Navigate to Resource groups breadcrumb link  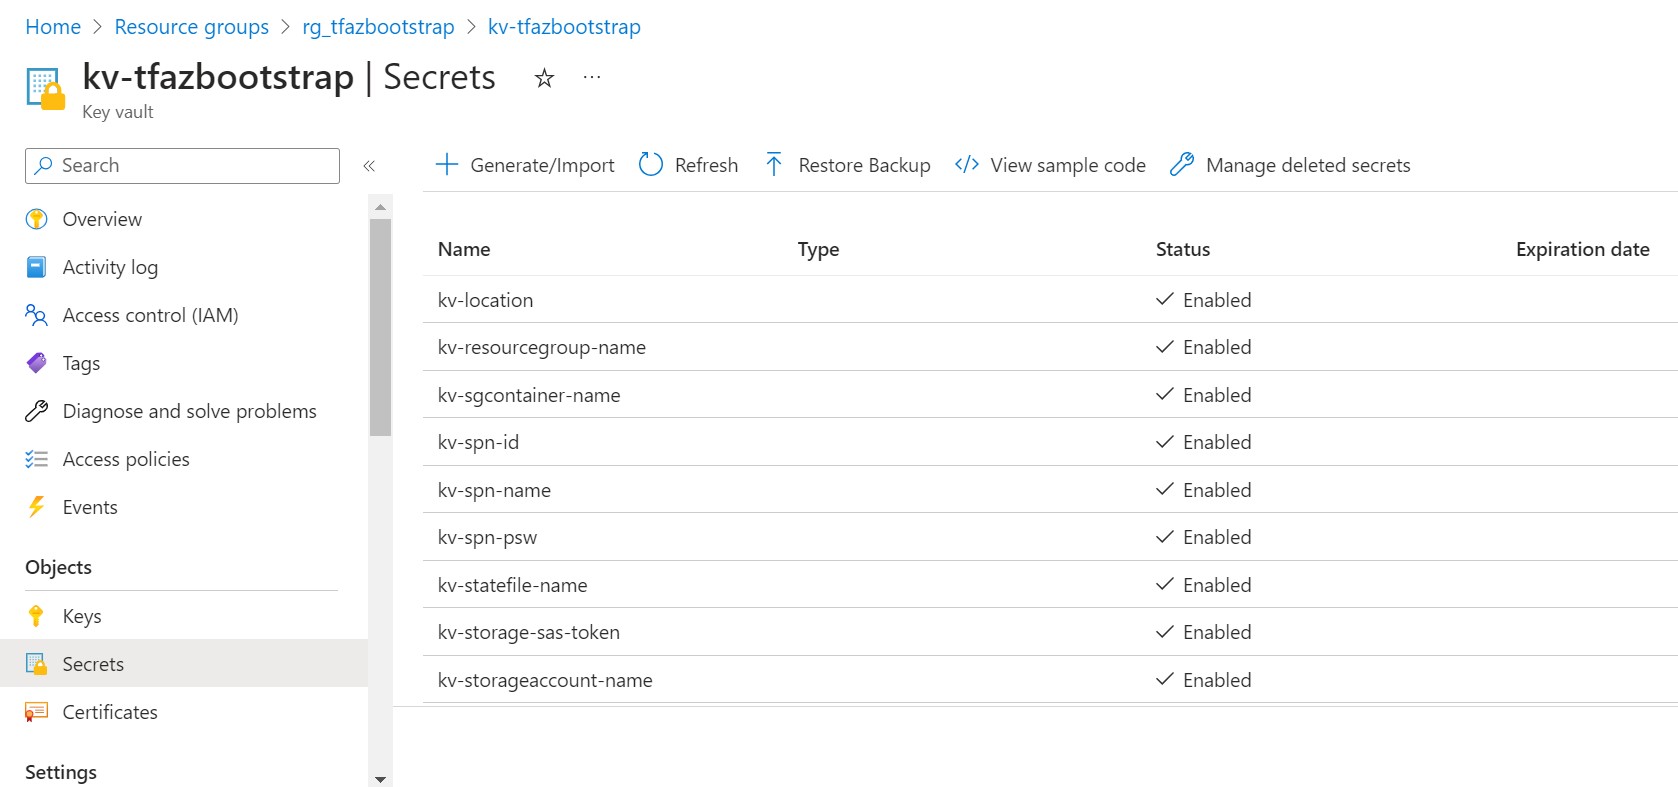[x=191, y=27]
